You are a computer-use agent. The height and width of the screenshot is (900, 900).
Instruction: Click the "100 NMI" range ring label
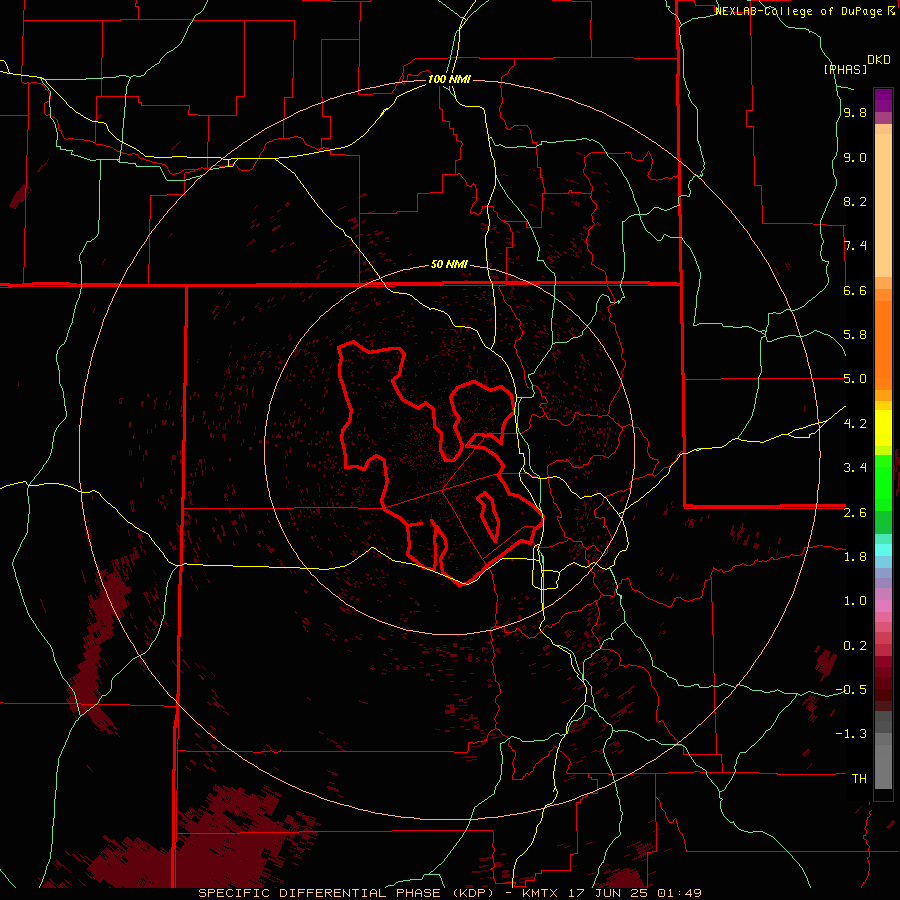point(449,79)
